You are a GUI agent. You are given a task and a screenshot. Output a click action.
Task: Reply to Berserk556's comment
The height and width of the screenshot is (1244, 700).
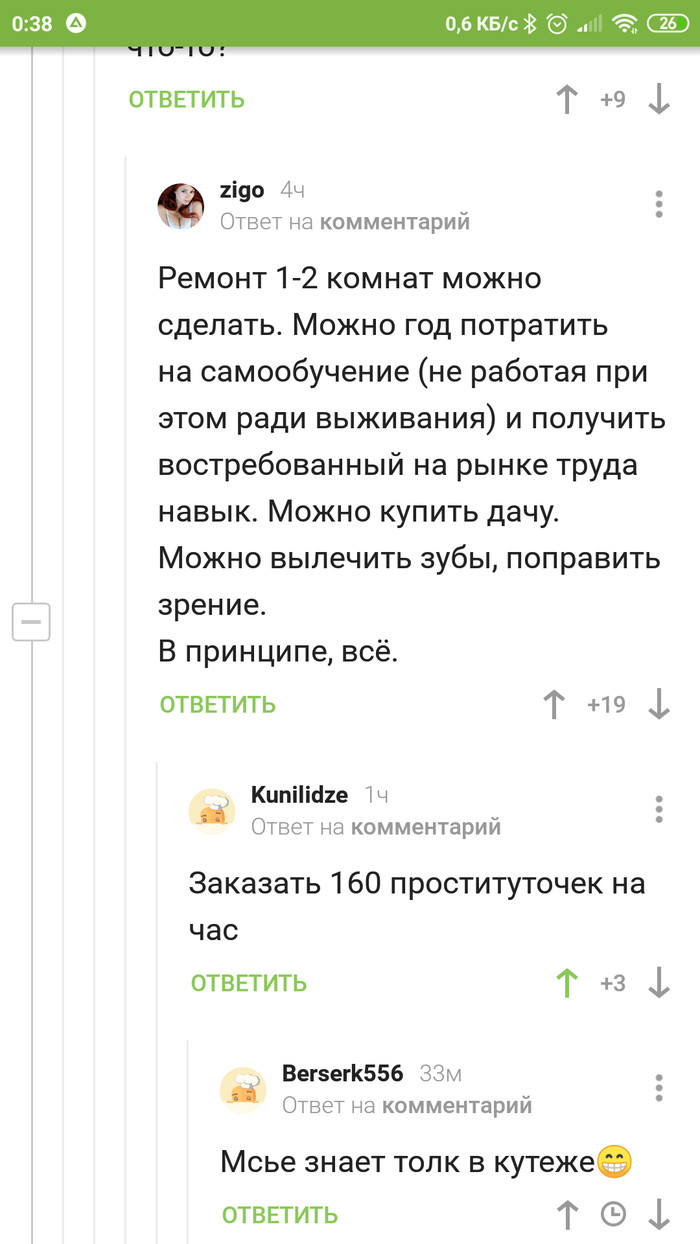coord(280,1215)
